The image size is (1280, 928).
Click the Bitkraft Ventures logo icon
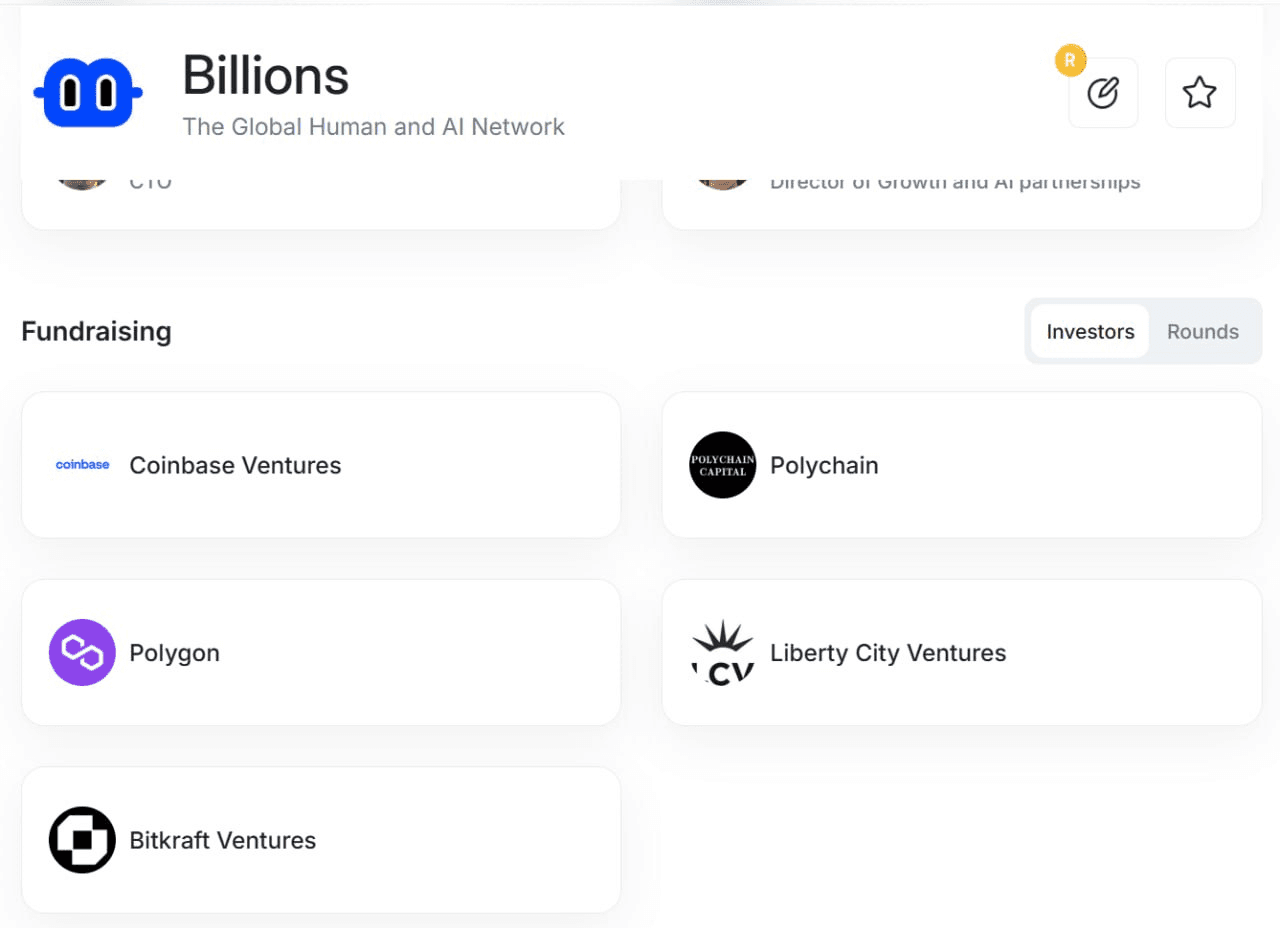coord(82,840)
